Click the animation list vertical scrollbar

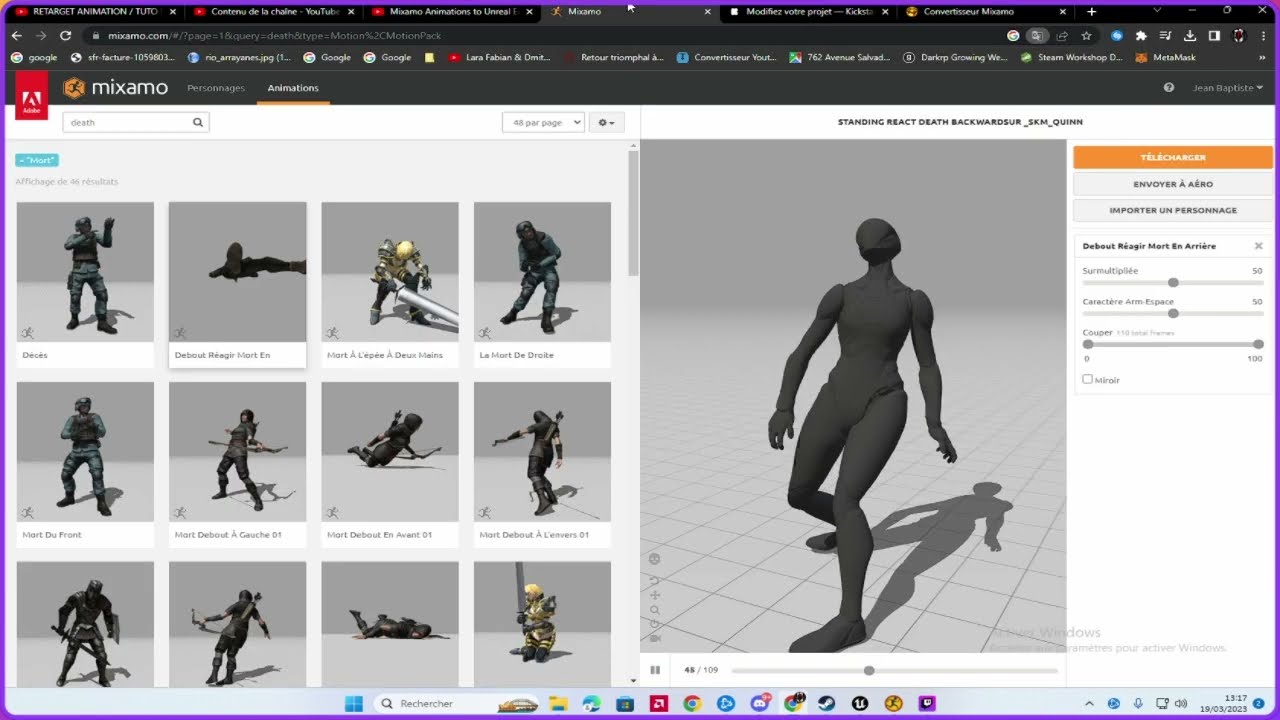pyautogui.click(x=632, y=214)
